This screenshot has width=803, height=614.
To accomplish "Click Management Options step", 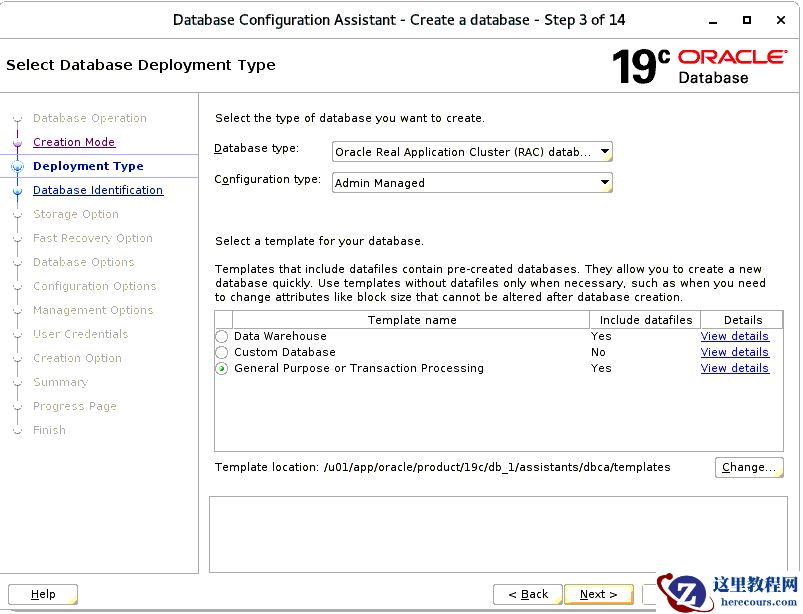I will 93,310.
